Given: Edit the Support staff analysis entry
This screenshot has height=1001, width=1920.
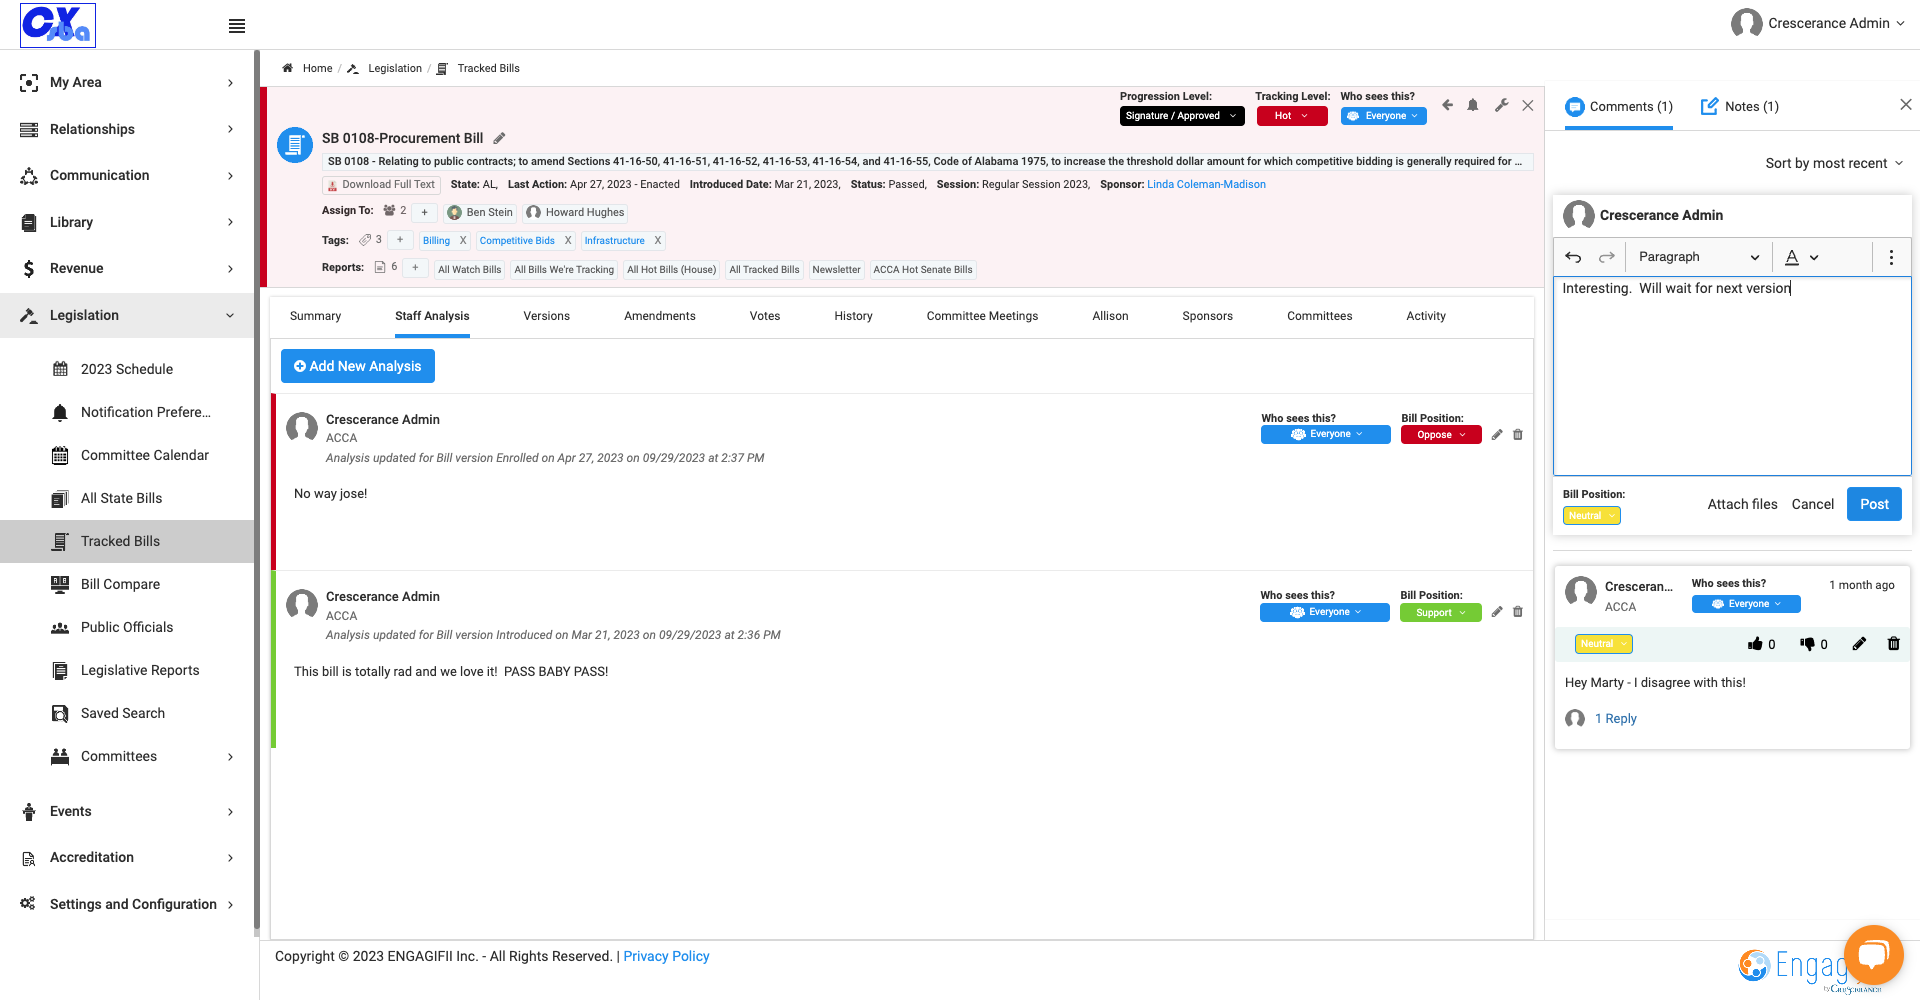Looking at the screenshot, I should (x=1497, y=612).
